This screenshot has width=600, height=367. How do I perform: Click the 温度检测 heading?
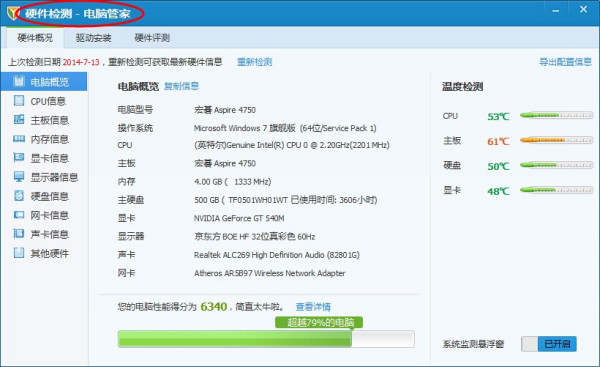point(462,87)
